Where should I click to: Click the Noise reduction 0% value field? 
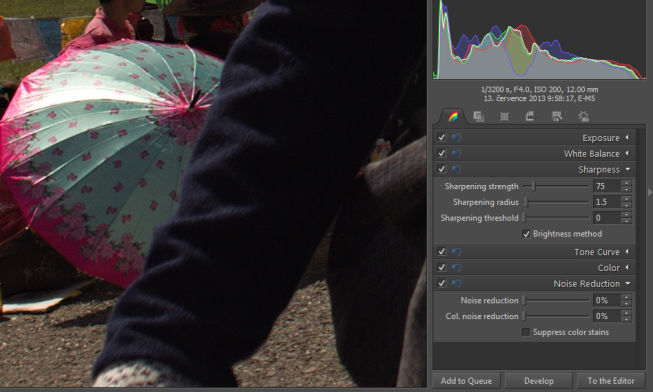607,300
